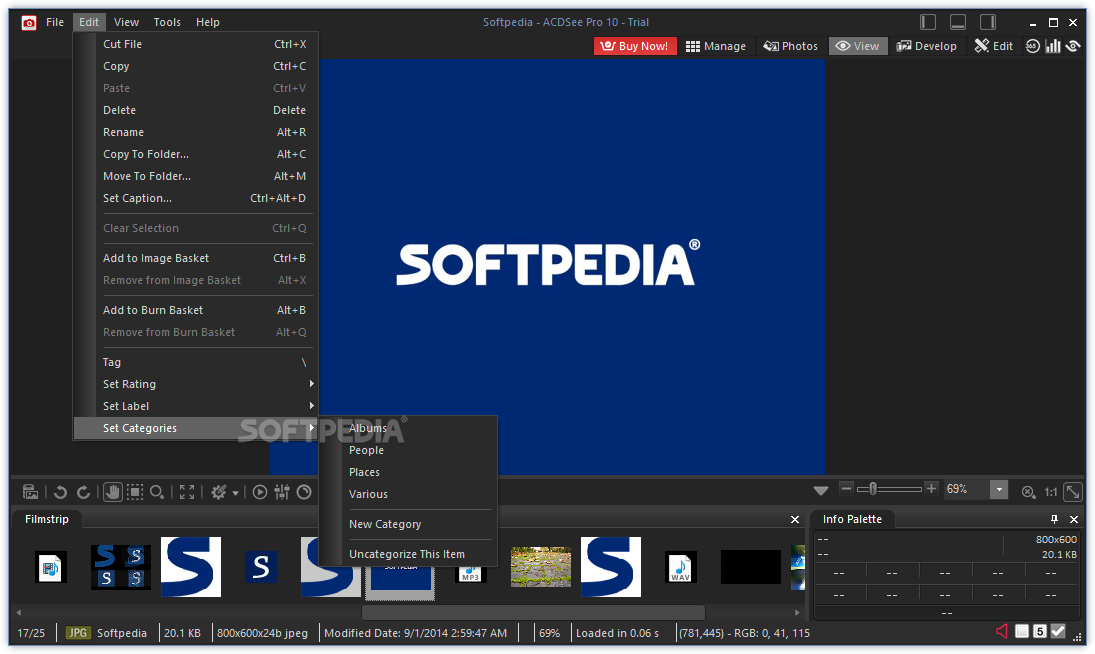
Task: Zoom out with the minus button
Action: pyautogui.click(x=846, y=488)
